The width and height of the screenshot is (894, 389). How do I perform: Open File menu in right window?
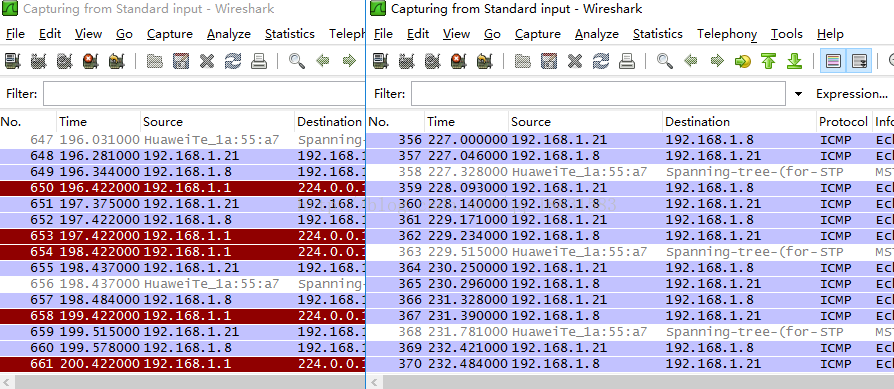(383, 34)
